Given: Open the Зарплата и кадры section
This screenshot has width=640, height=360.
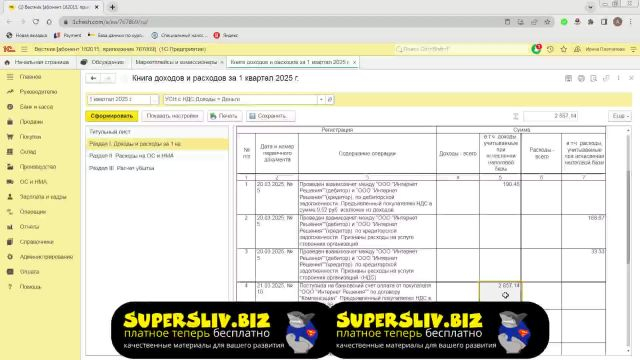Looking at the screenshot, I should 42,197.
